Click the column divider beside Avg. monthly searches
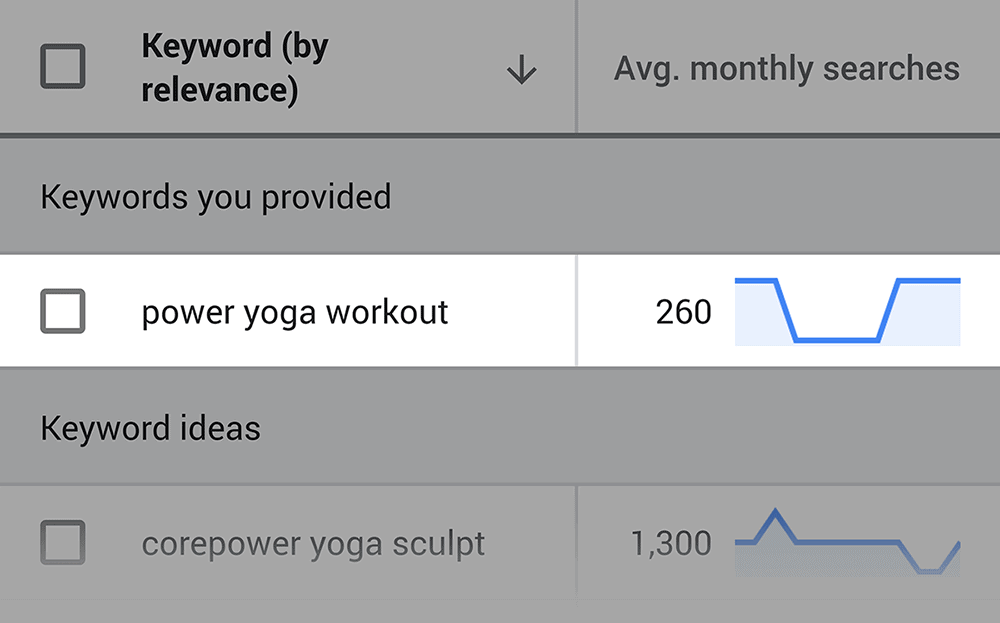 point(577,66)
